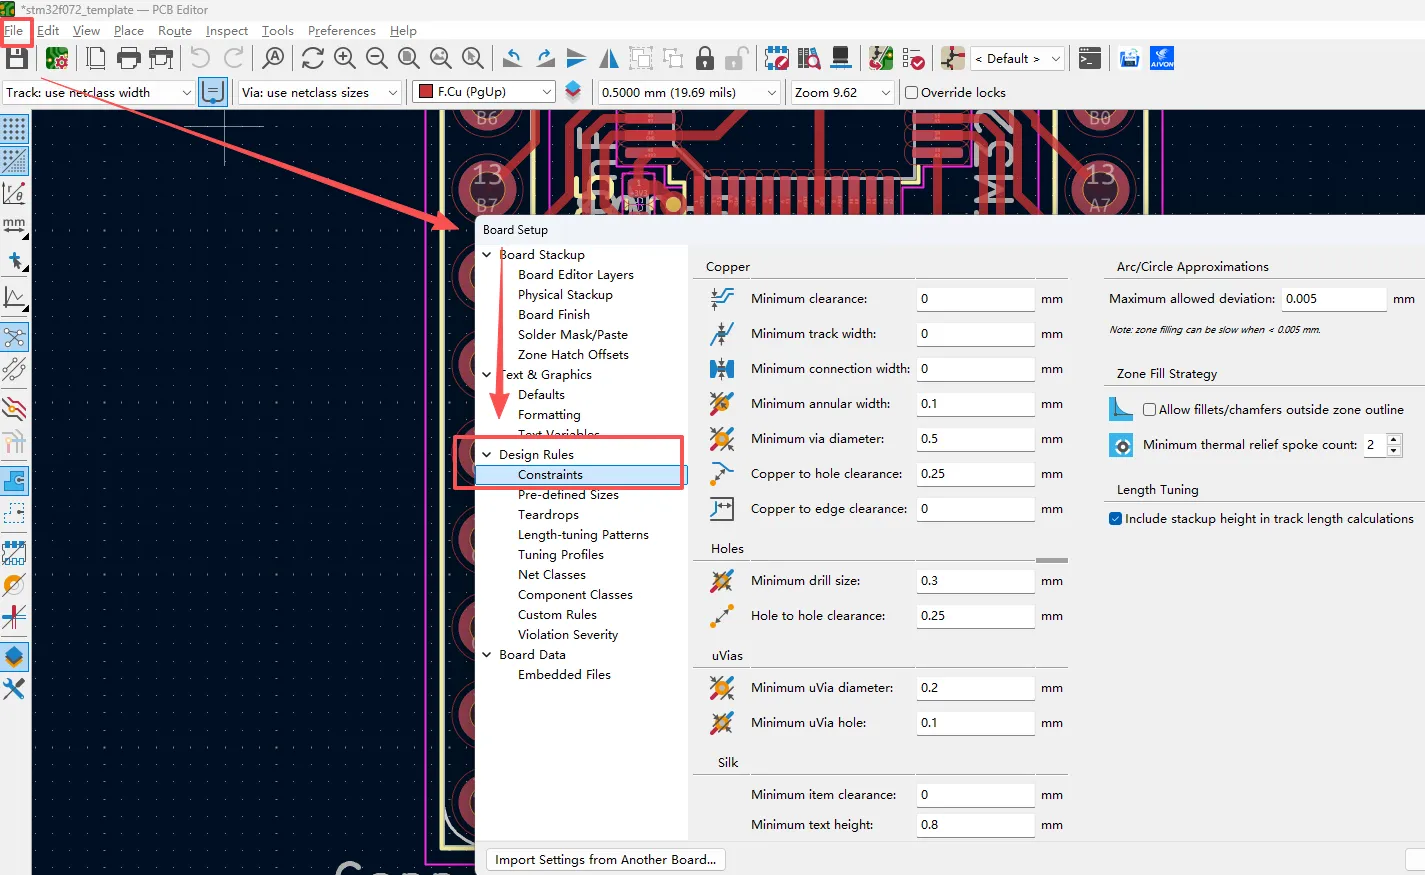This screenshot has height=875, width=1425.
Task: Click the Plot icon
Action: coord(161,58)
